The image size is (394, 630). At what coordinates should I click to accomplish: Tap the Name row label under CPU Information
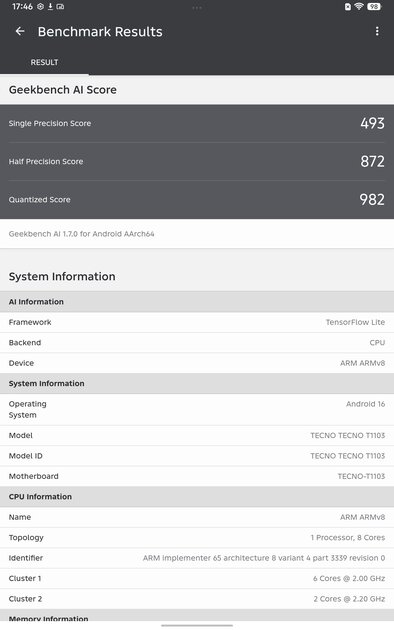[x=20, y=518]
